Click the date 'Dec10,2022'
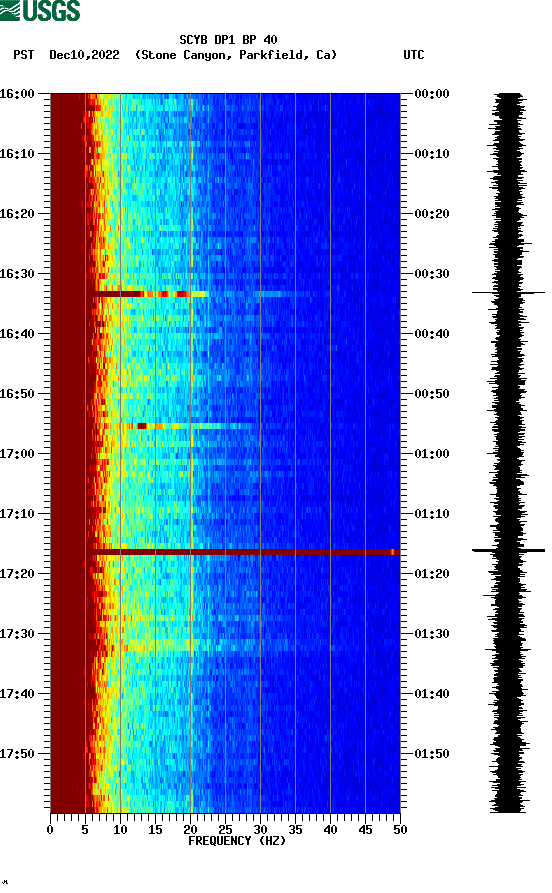 84,55
